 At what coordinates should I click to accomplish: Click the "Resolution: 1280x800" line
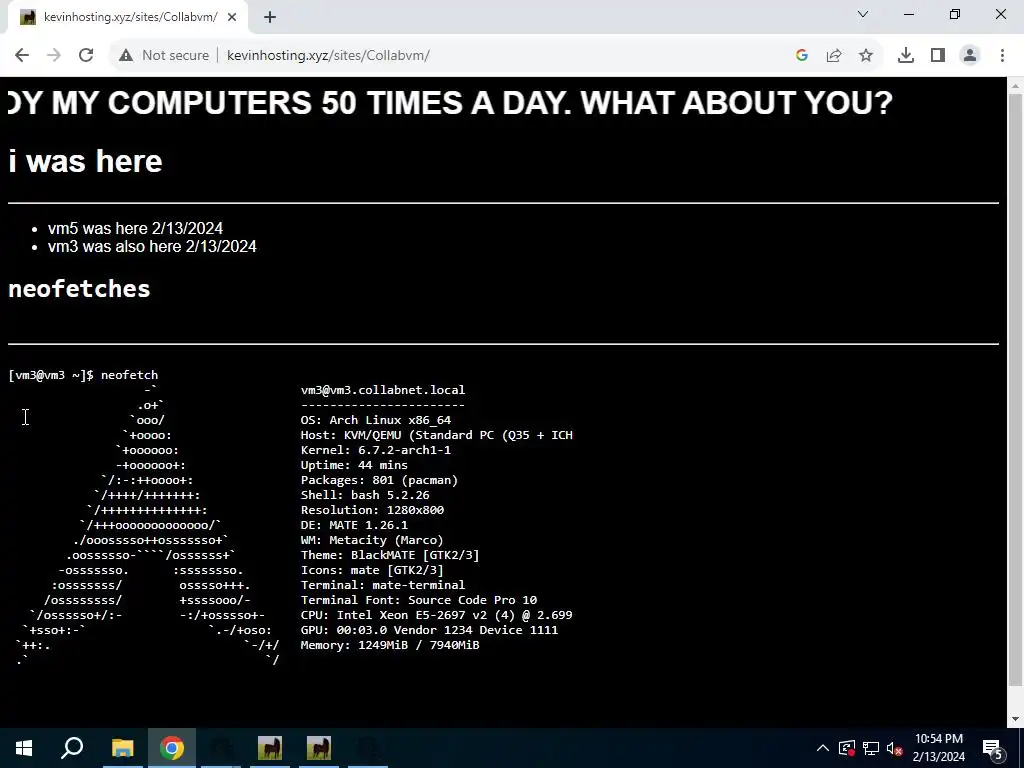pyautogui.click(x=372, y=510)
